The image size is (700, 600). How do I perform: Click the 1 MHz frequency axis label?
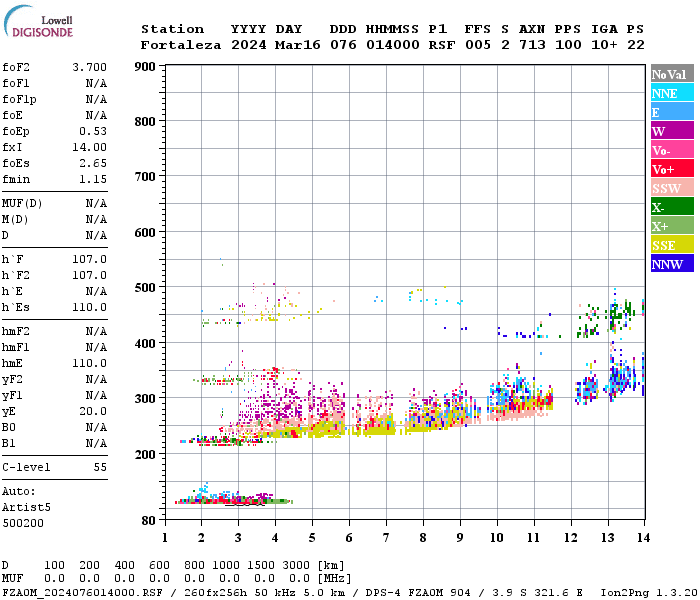click(x=165, y=538)
